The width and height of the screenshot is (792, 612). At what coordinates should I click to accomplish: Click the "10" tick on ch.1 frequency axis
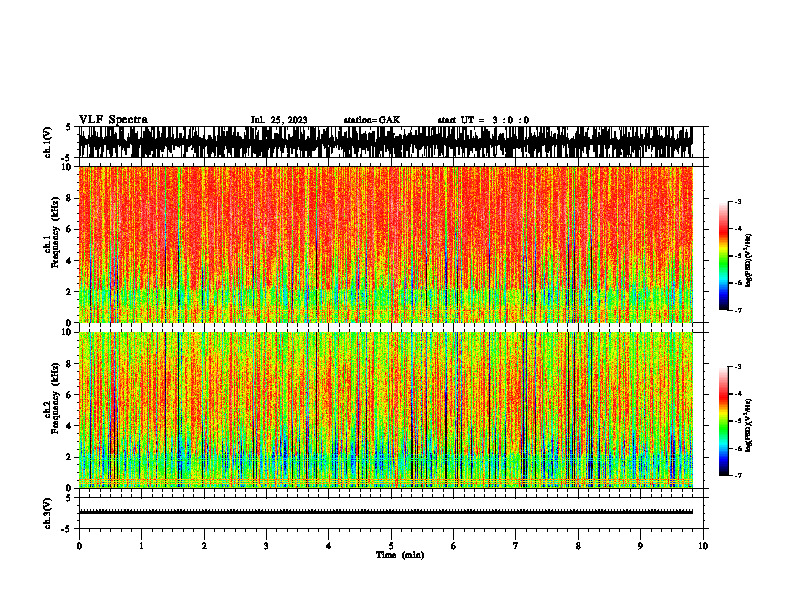point(67,167)
